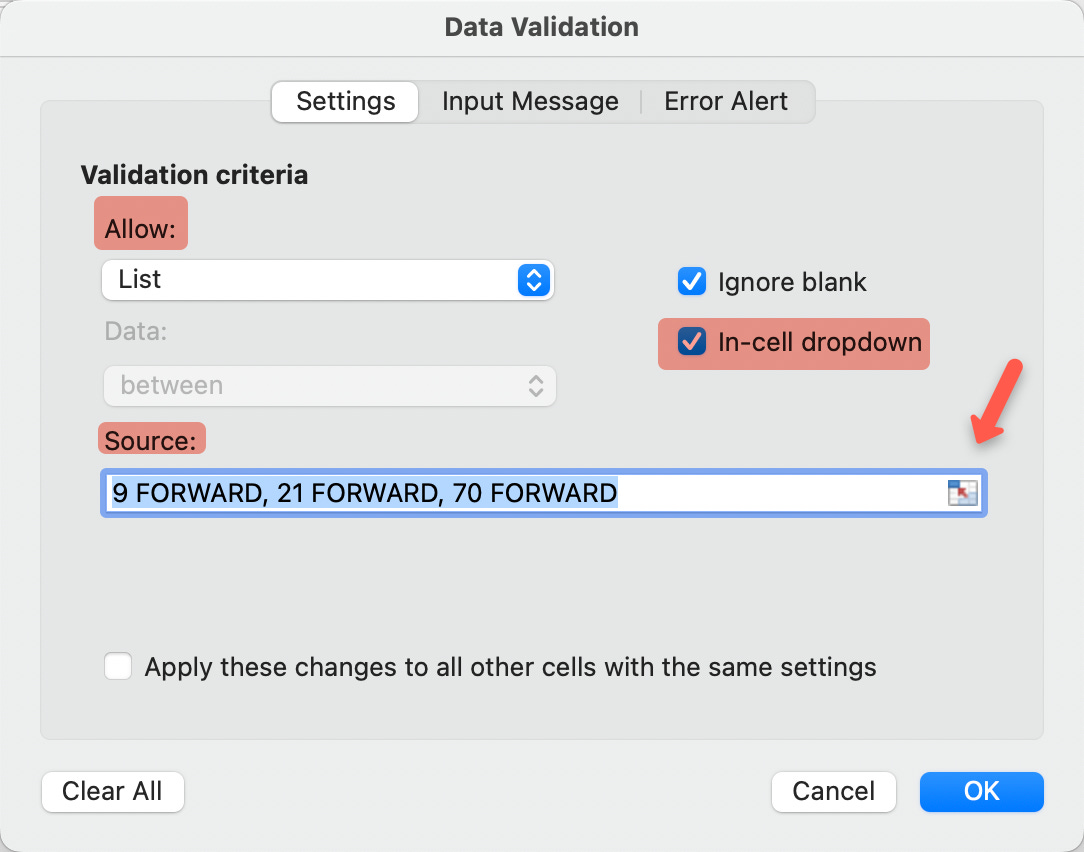Screen dimensions: 1084x852
Task: Select the Settings tab
Action: coord(346,102)
